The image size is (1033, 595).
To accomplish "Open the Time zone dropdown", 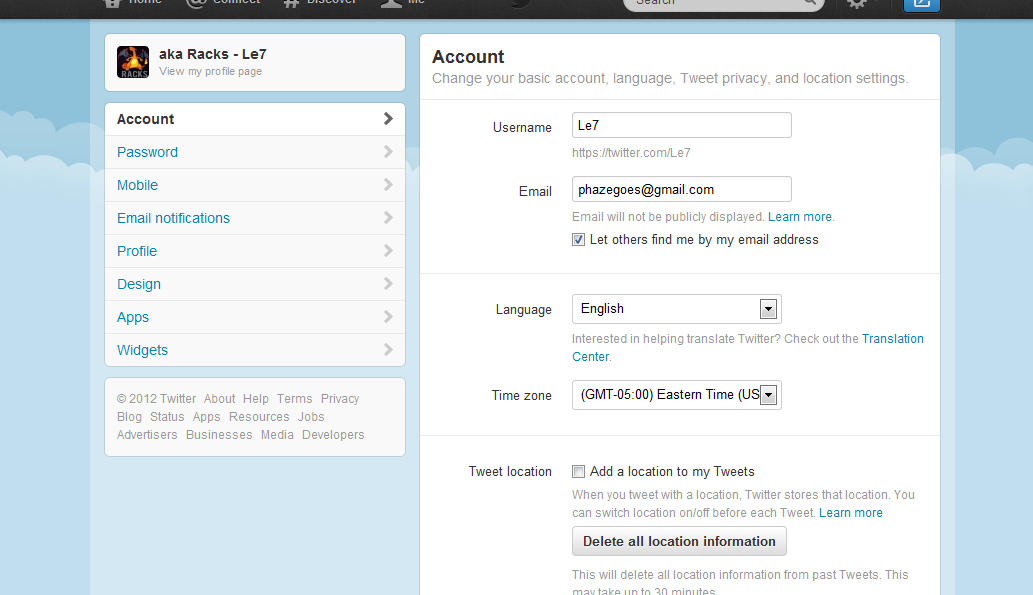I will click(x=677, y=395).
